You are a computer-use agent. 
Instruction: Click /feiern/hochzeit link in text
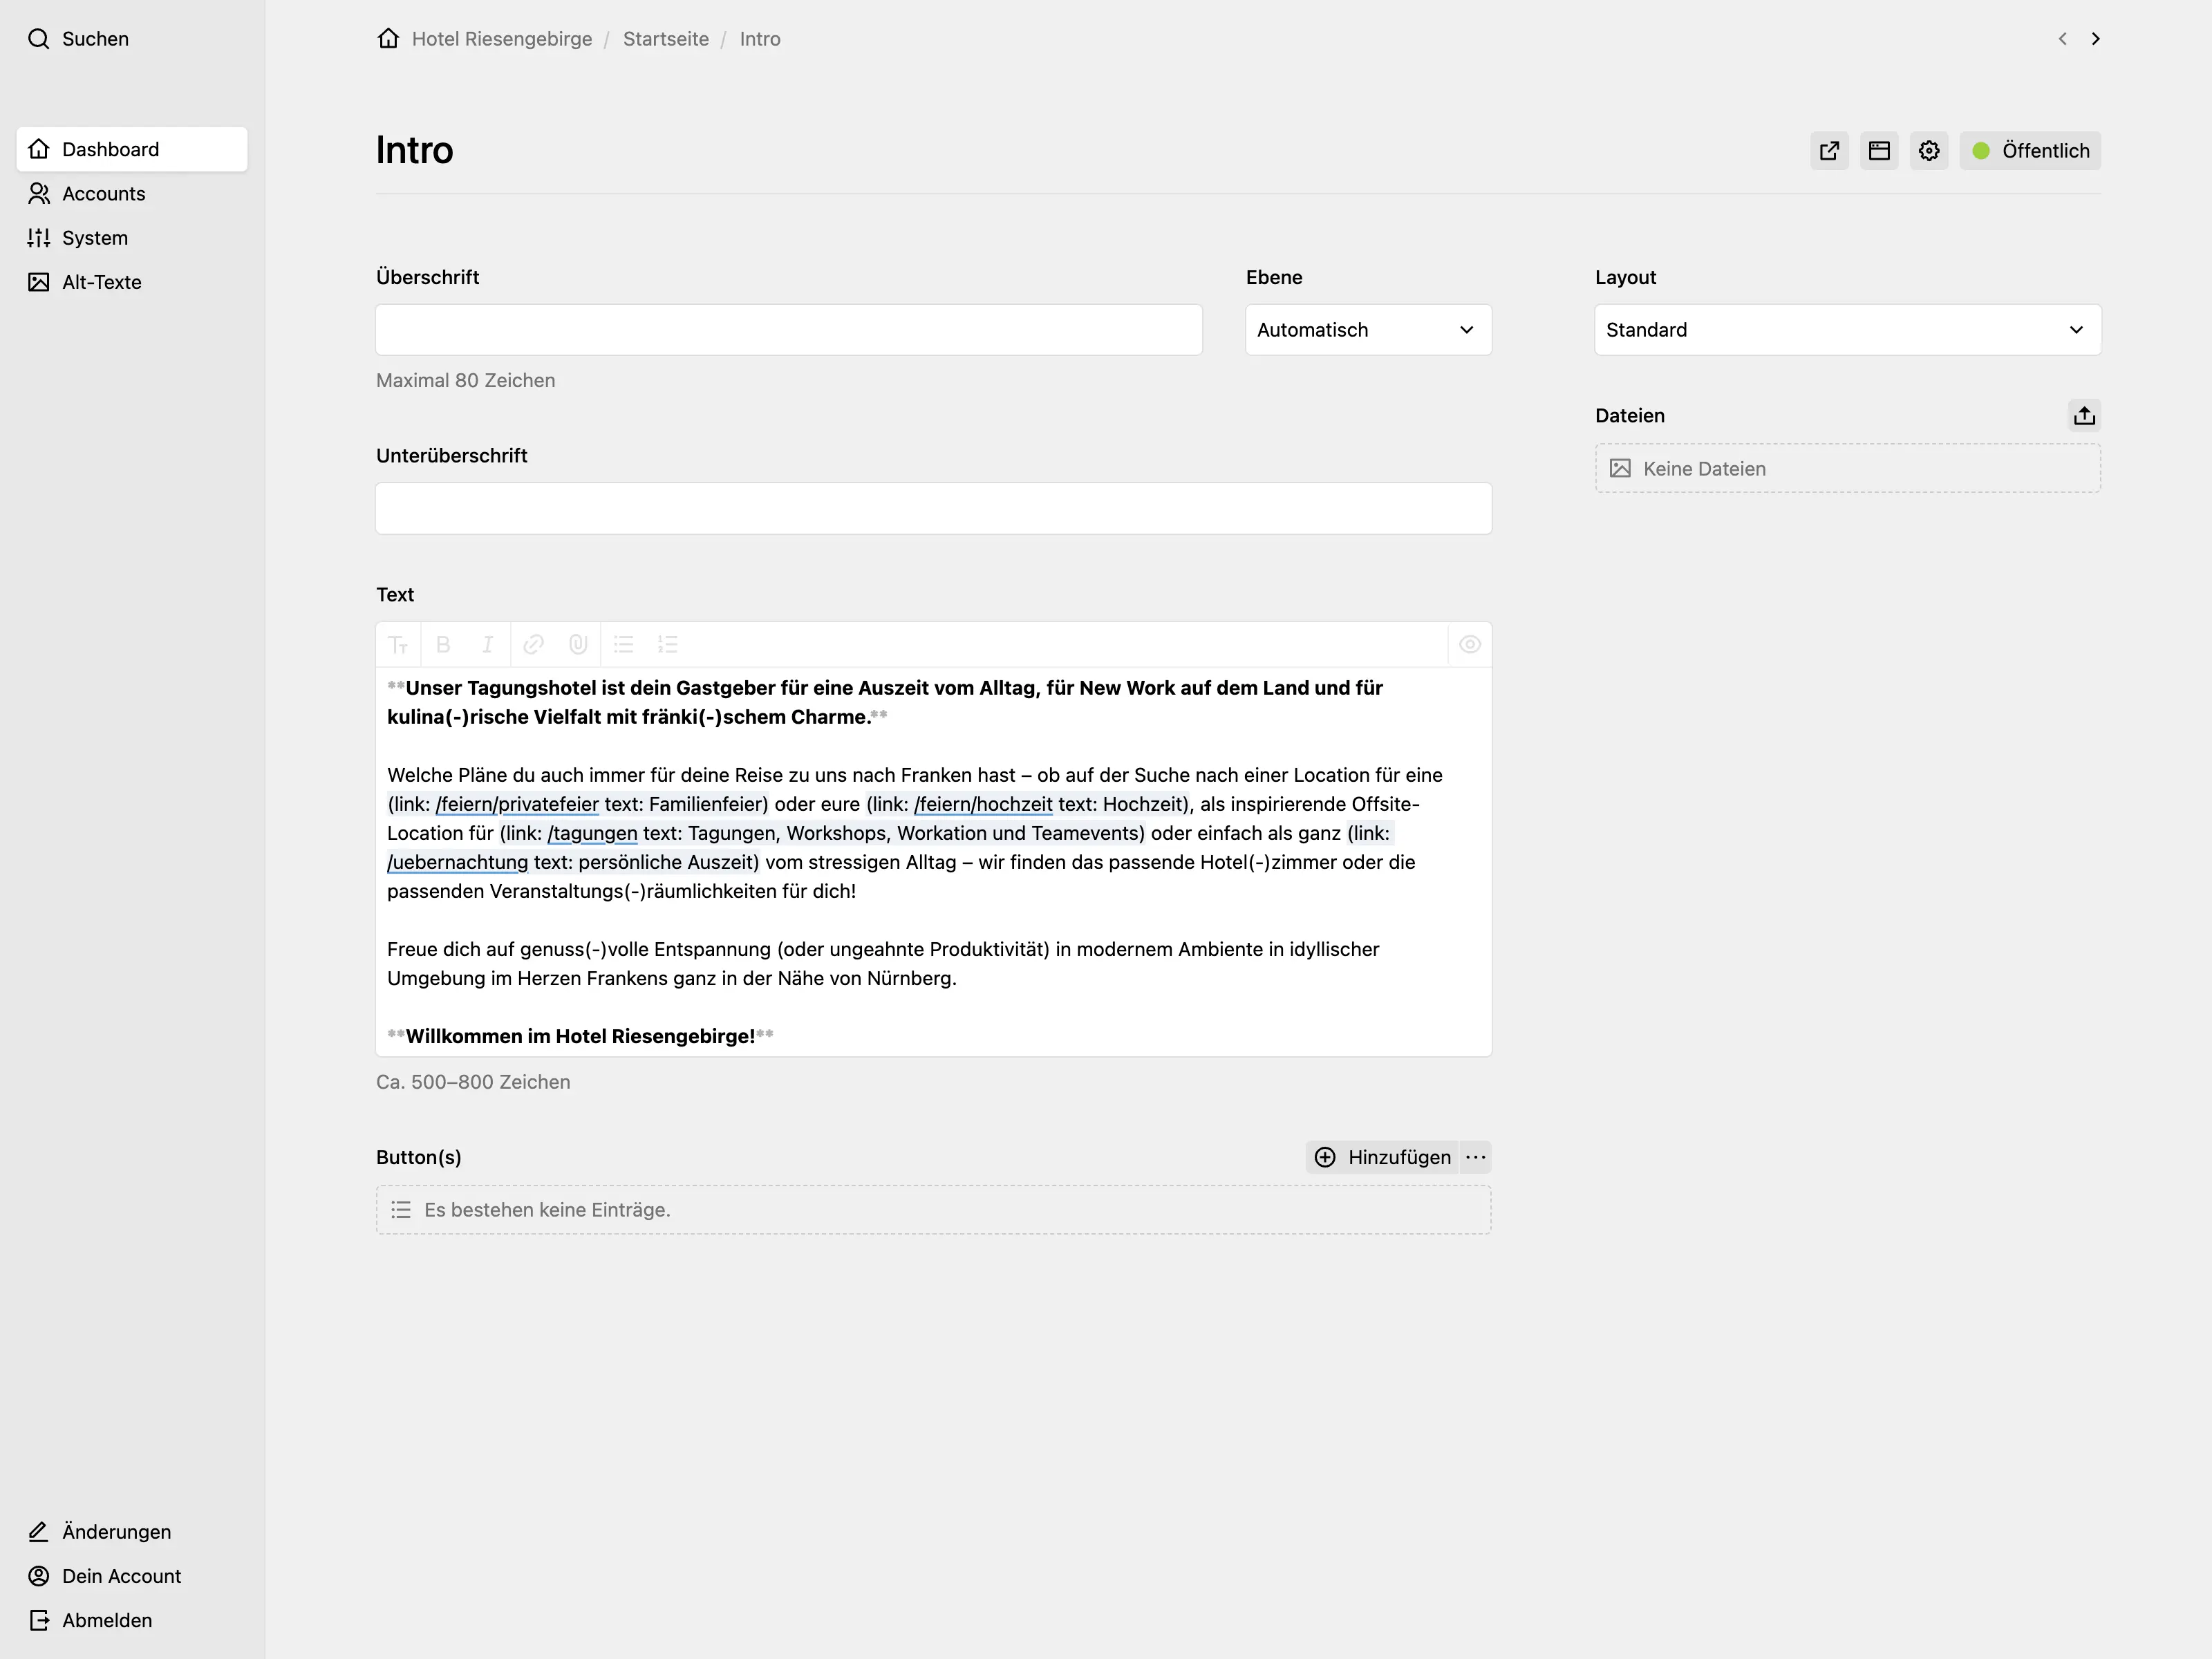pyautogui.click(x=983, y=804)
